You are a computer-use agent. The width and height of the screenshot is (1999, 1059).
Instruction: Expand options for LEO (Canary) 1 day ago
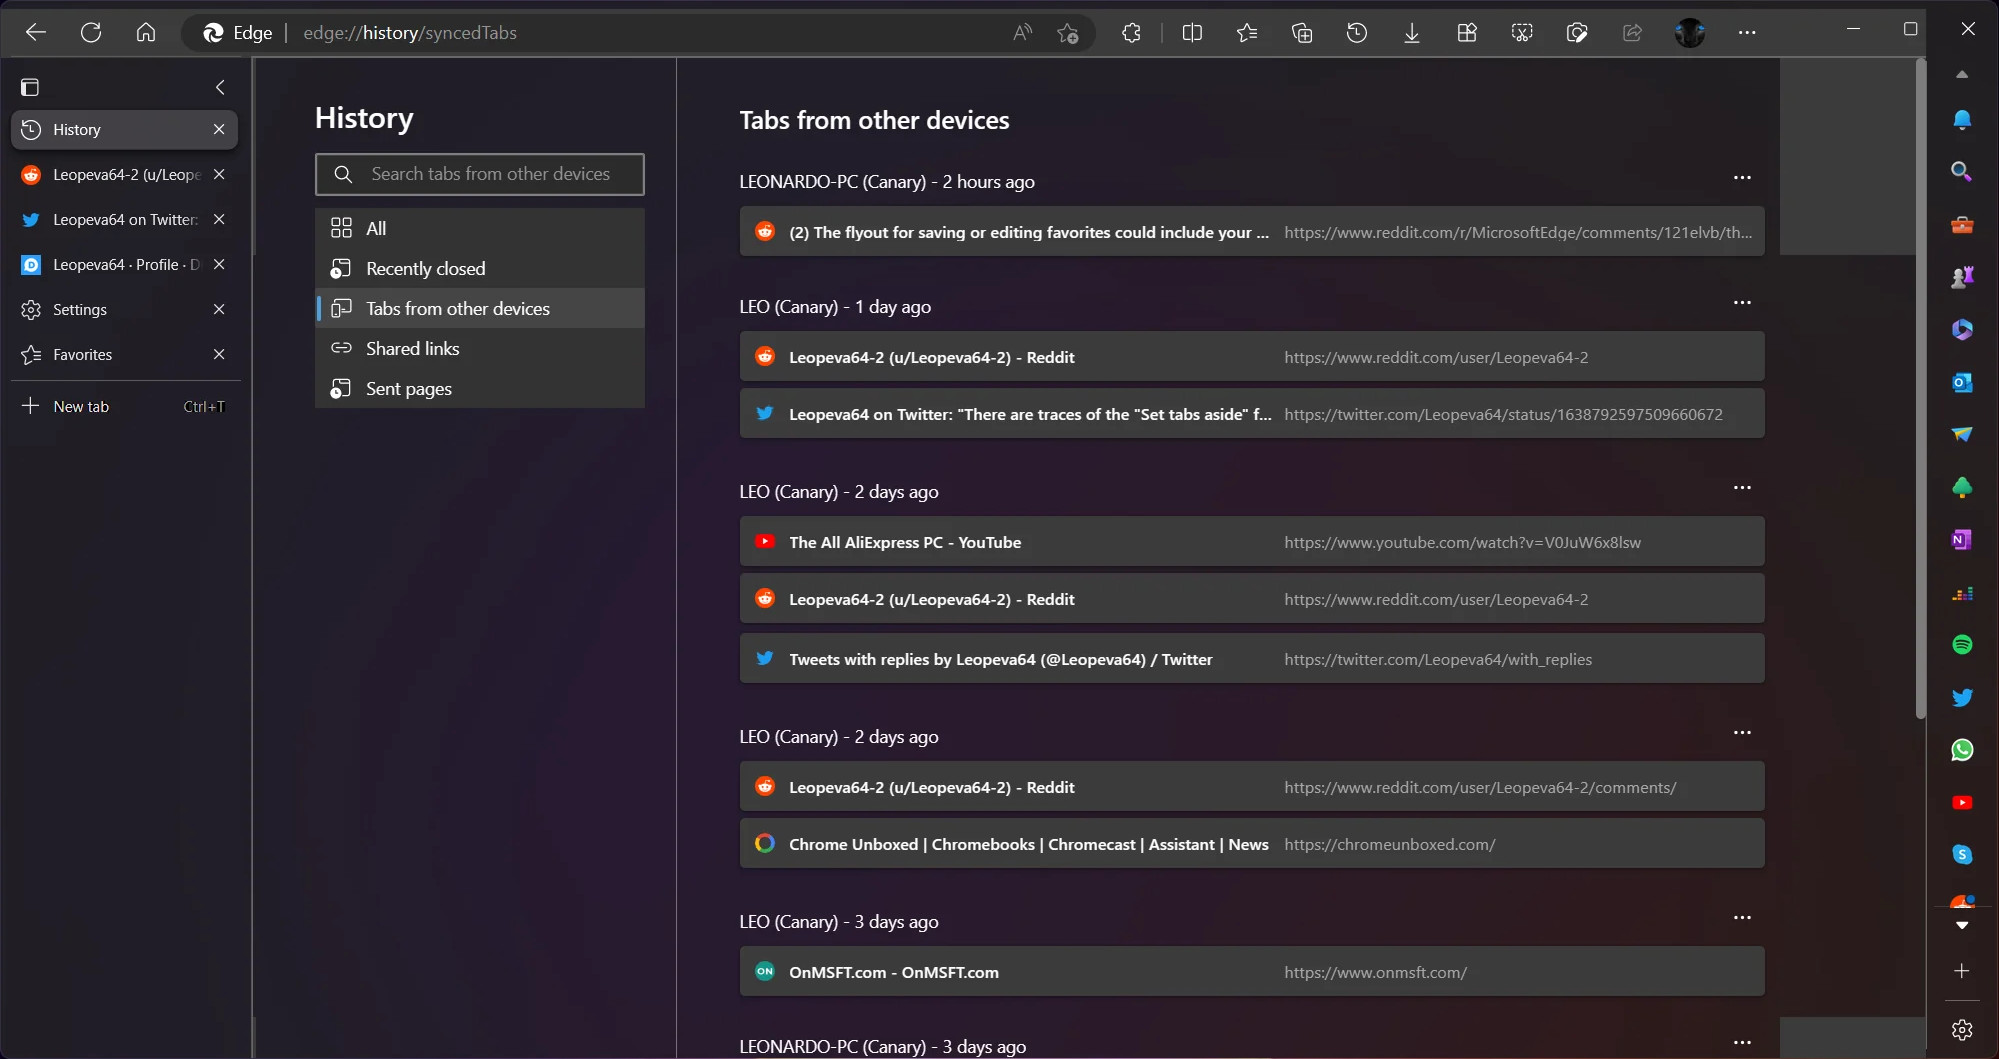1742,303
